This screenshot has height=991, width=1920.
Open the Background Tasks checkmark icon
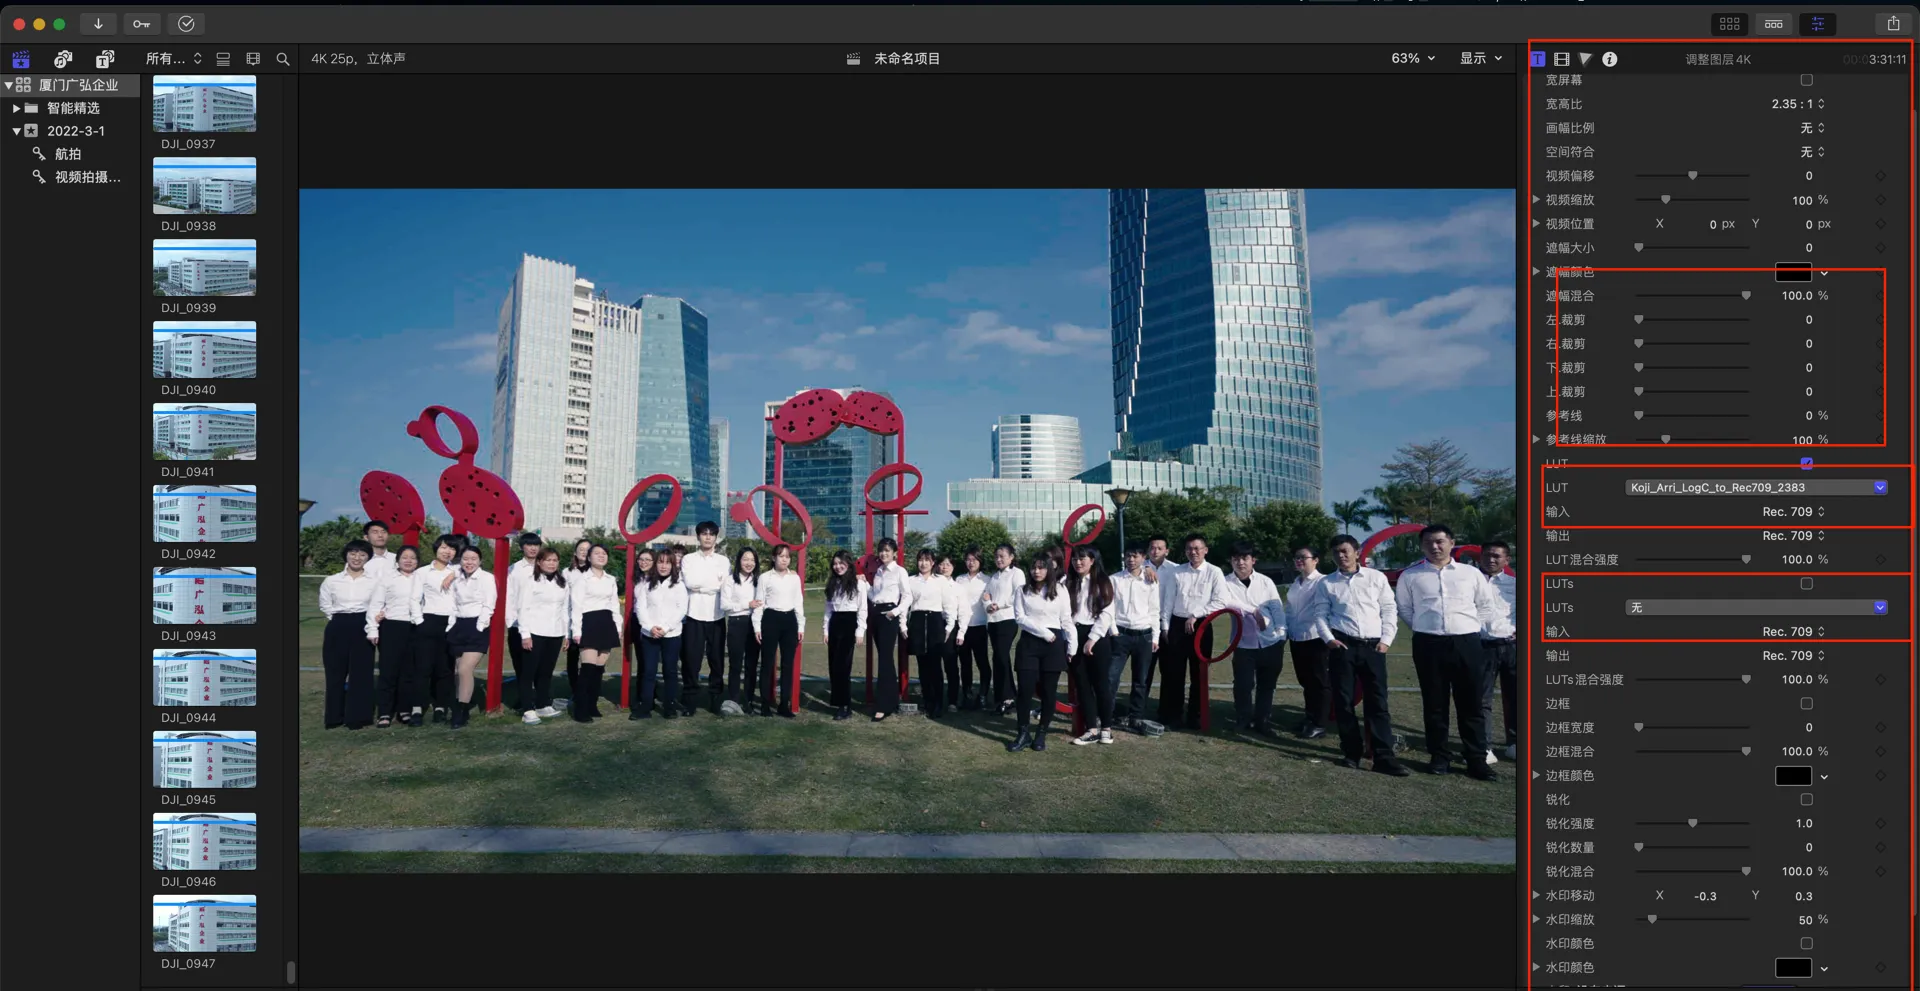click(186, 24)
